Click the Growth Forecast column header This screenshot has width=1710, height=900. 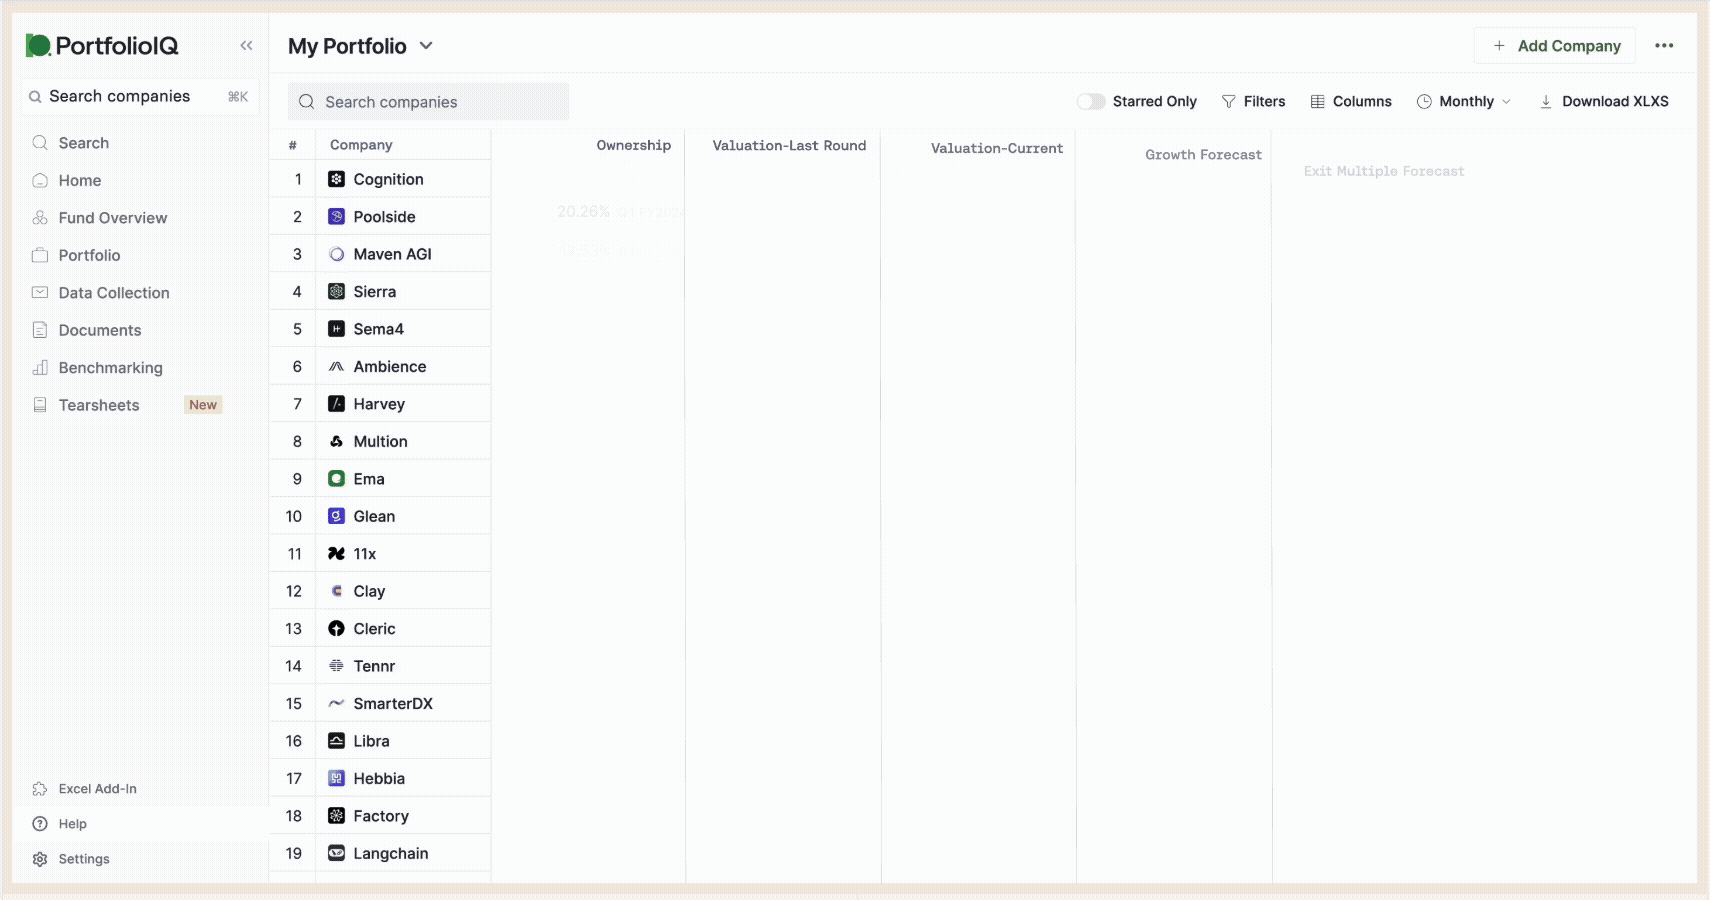coord(1203,155)
